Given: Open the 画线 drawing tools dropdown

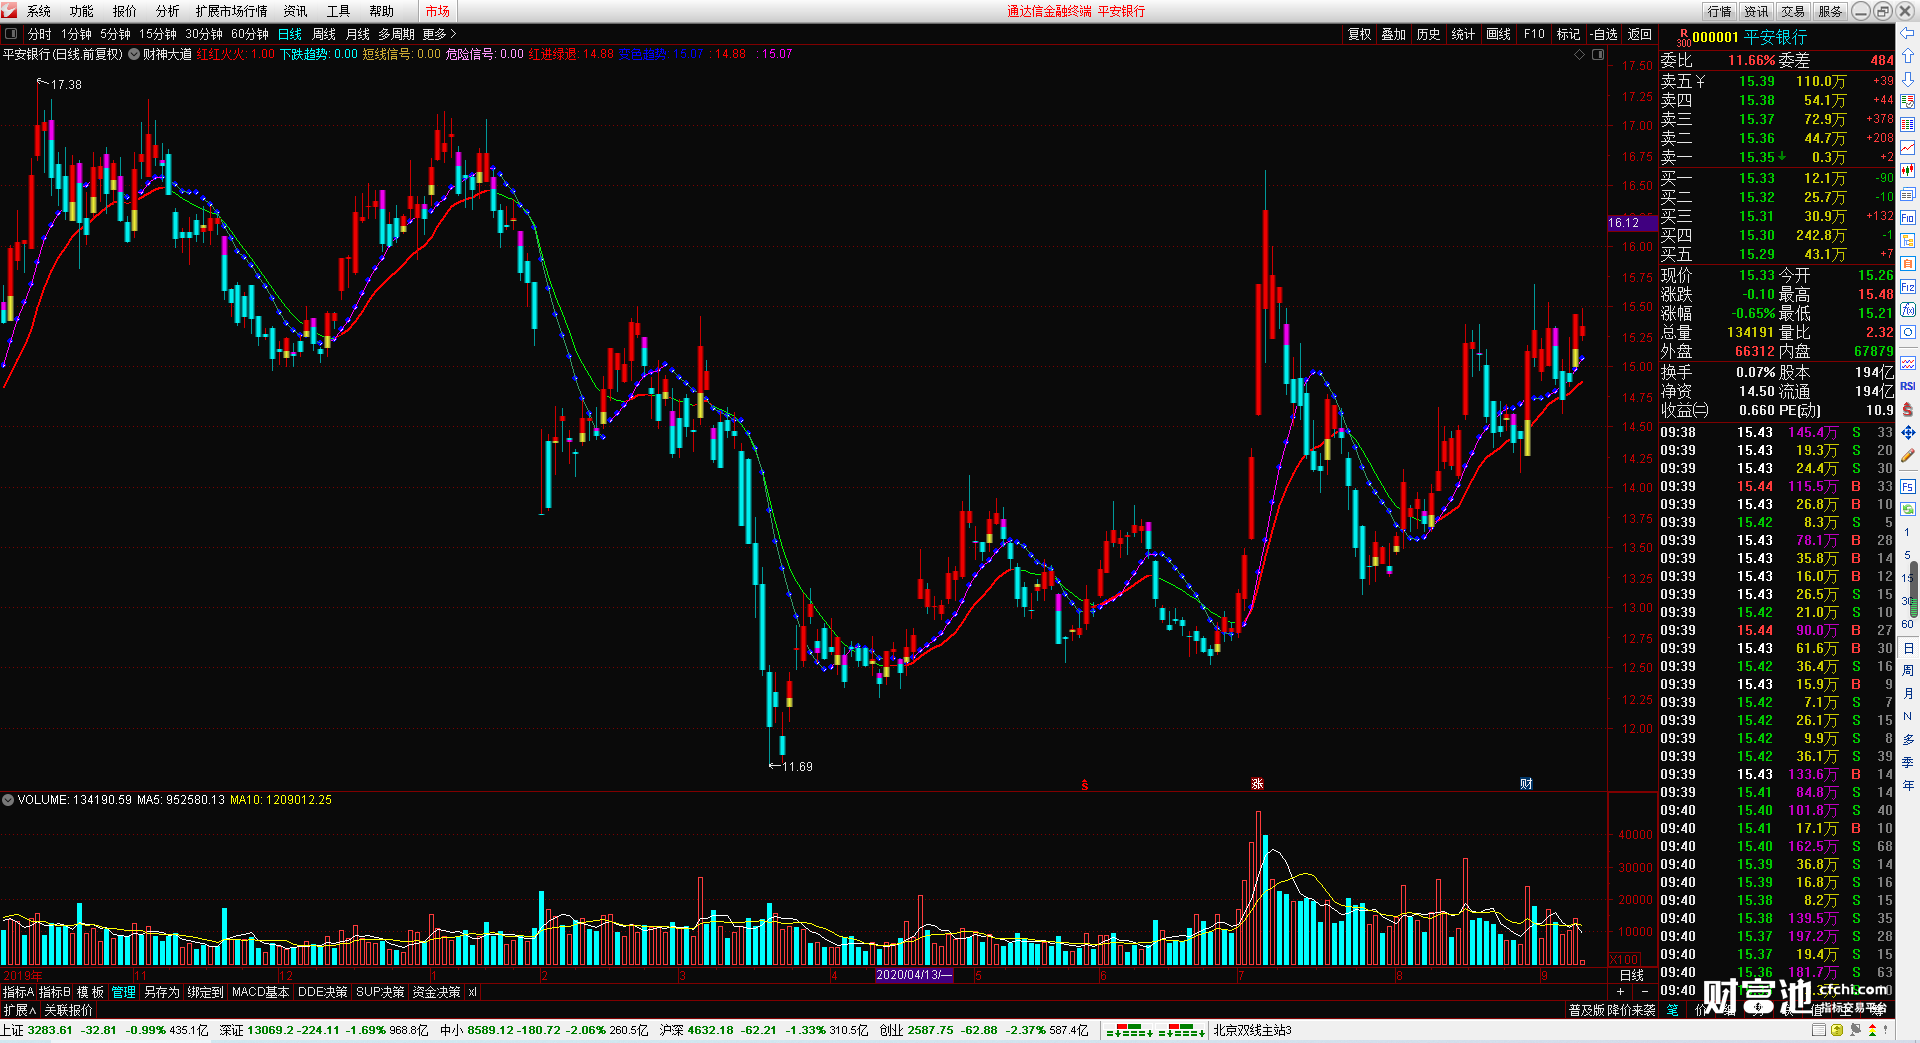Looking at the screenshot, I should click(1498, 34).
